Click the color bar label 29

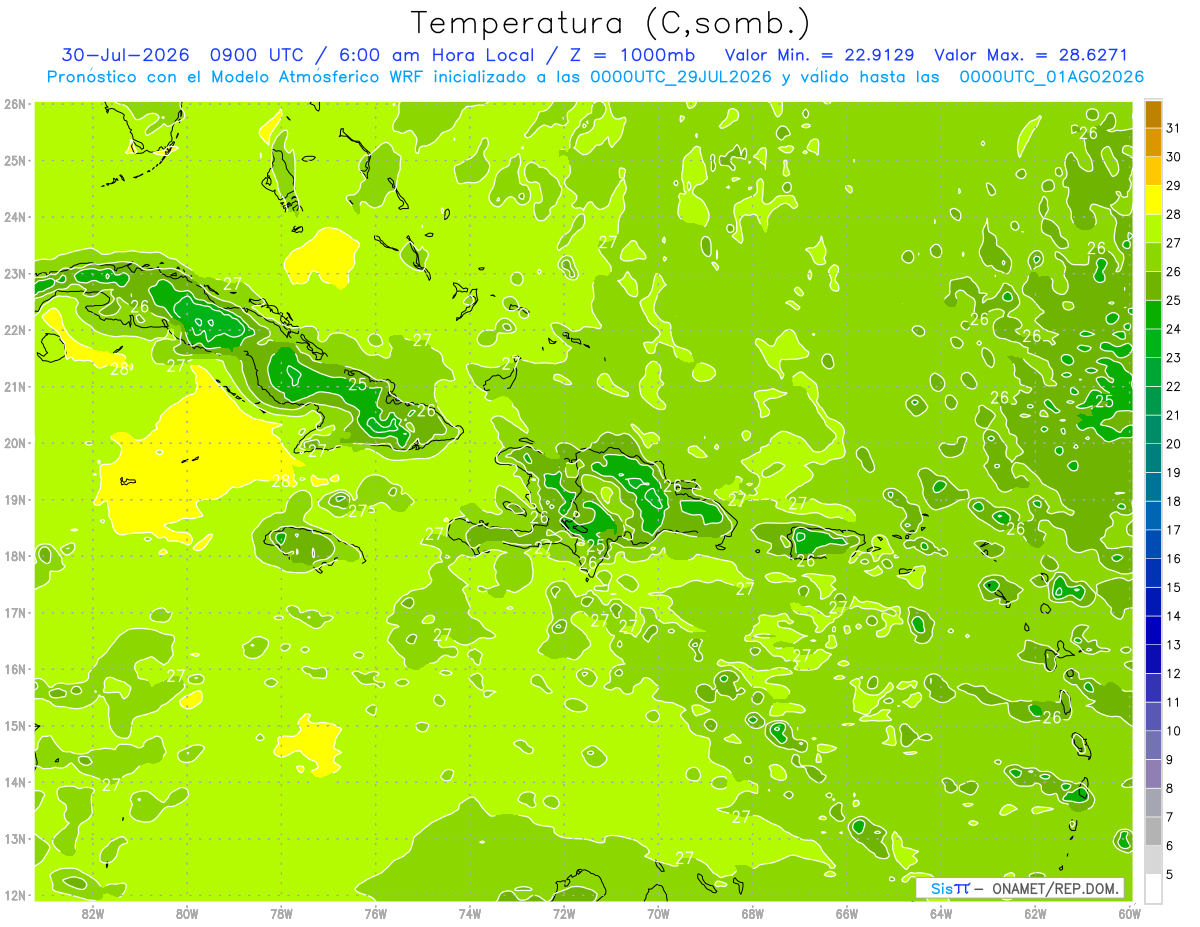pyautogui.click(x=1173, y=185)
